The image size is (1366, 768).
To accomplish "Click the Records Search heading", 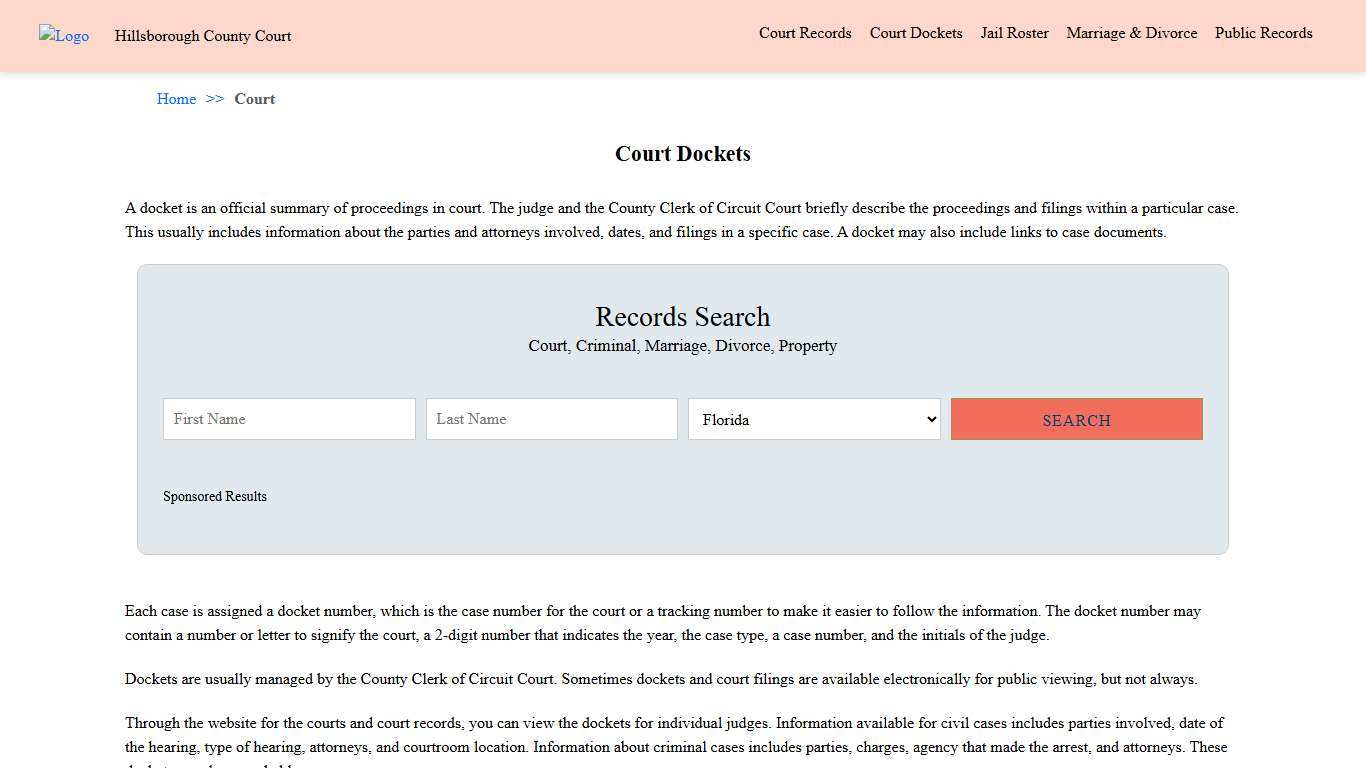I will pos(682,317).
